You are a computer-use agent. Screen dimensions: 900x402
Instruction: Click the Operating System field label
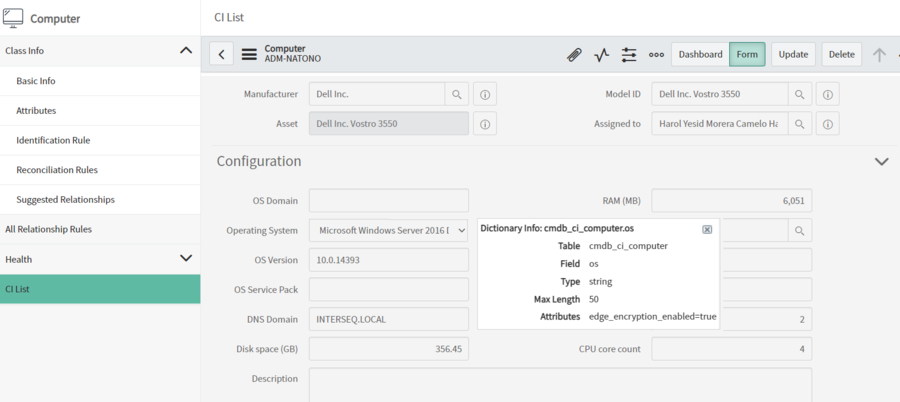coord(262,231)
